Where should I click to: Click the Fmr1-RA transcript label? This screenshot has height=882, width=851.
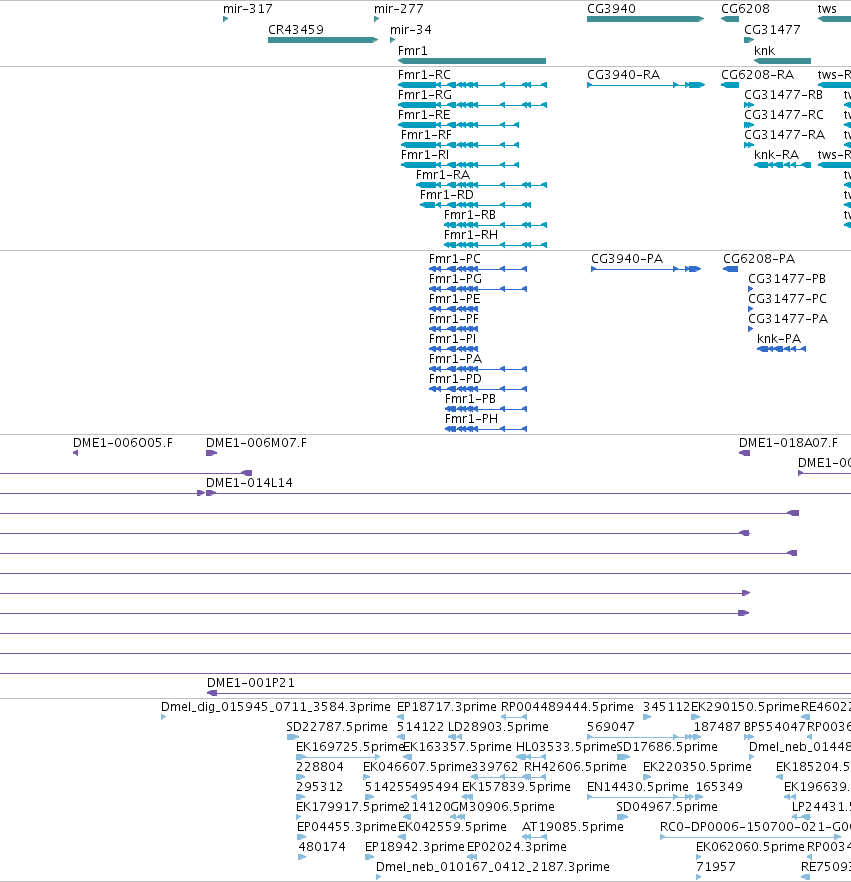(443, 175)
